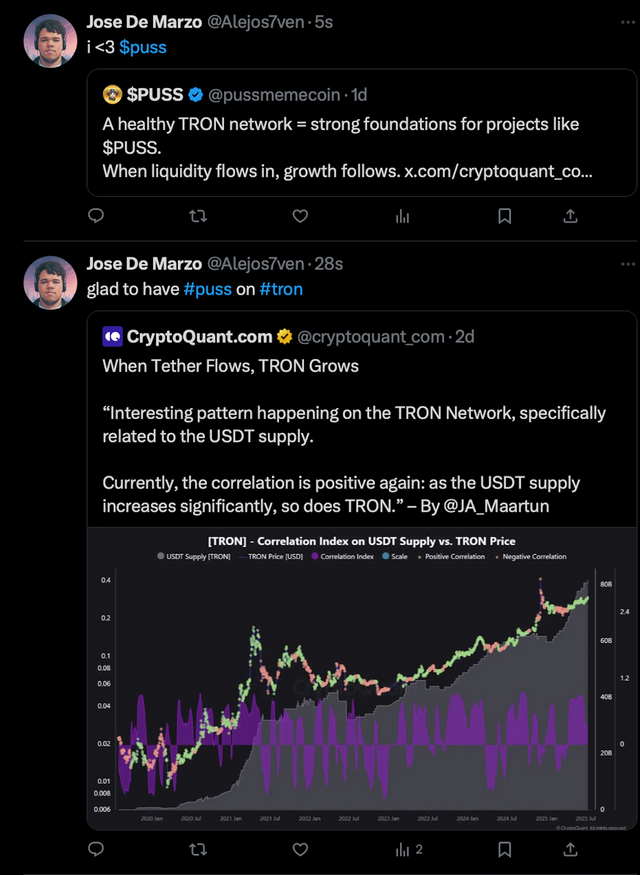Open the #puss hashtag
This screenshot has height=875, width=640.
[208, 289]
